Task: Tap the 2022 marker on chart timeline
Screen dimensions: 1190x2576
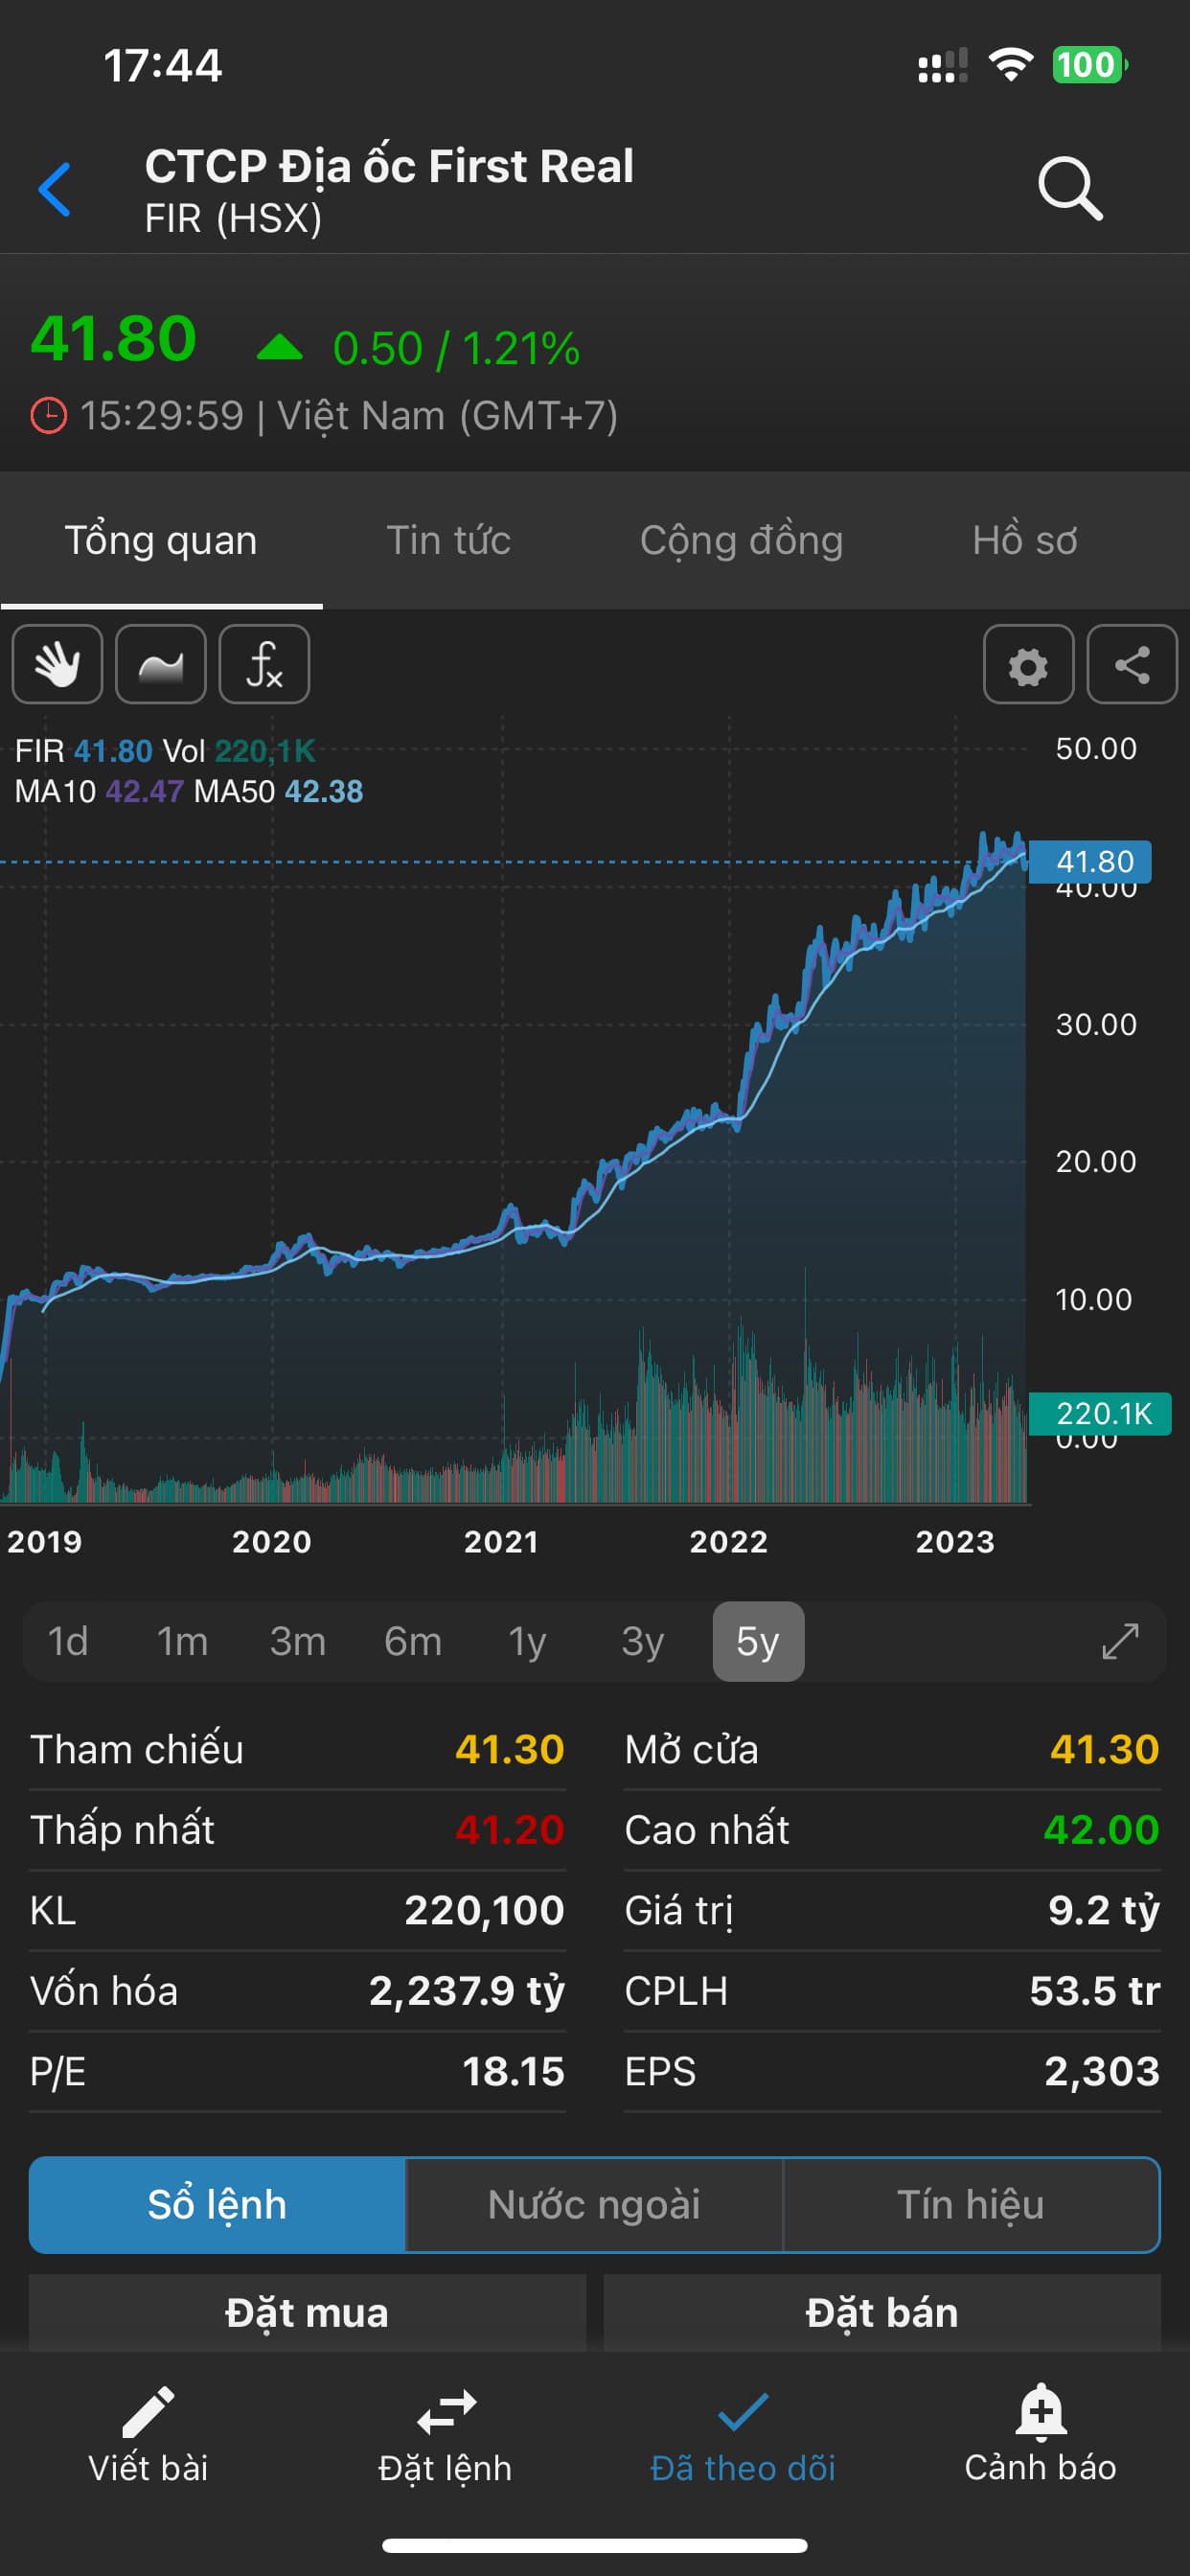Action: coord(728,1541)
